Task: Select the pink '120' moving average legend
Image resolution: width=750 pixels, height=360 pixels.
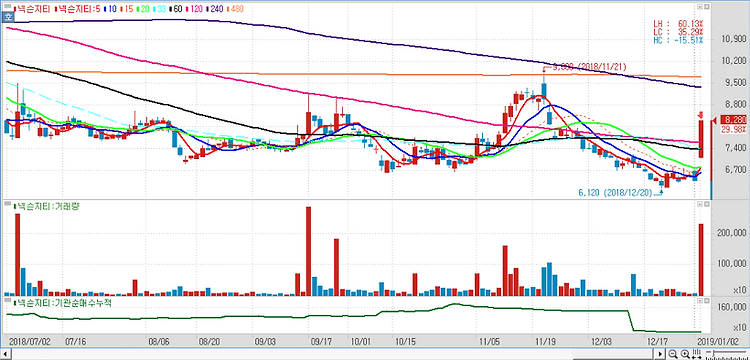Action: 194,9
